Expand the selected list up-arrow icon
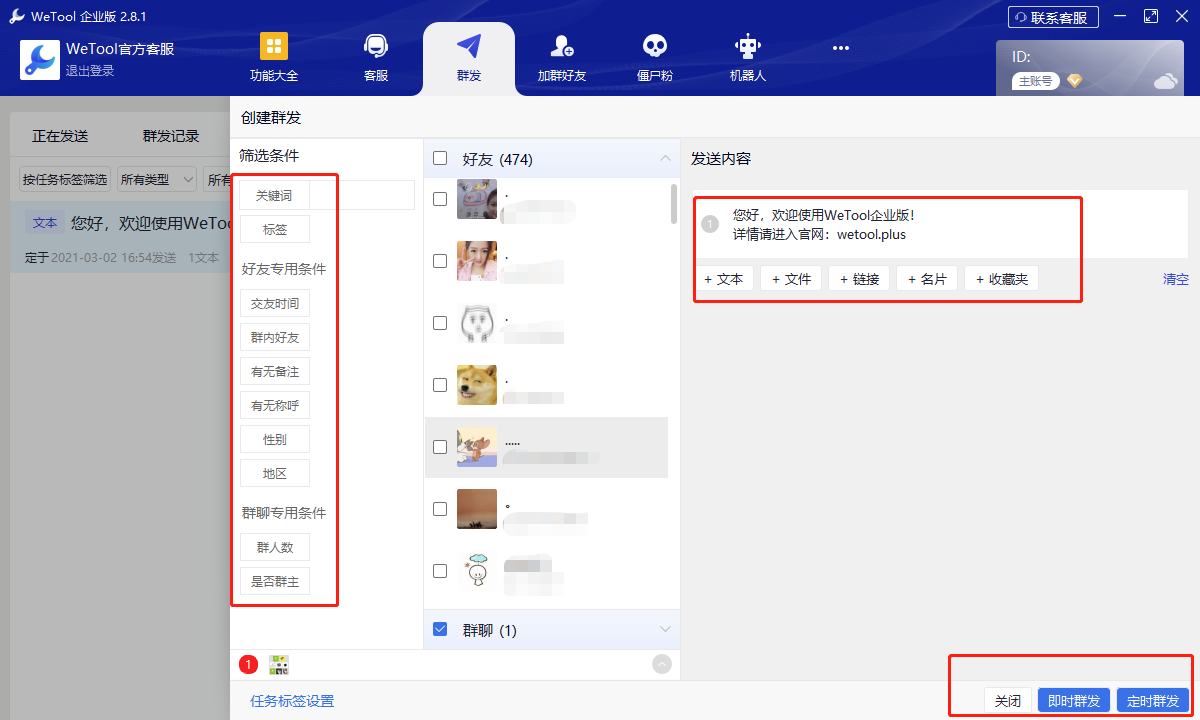 (x=661, y=664)
